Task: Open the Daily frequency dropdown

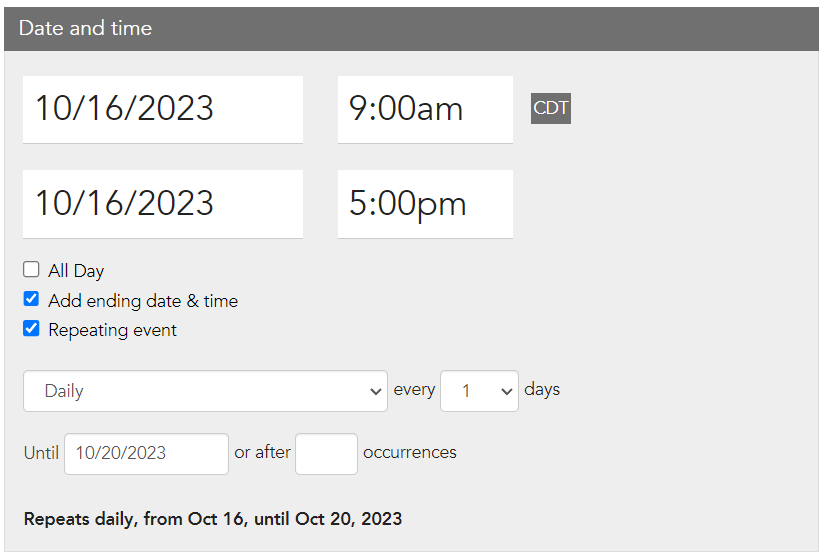Action: [x=205, y=391]
